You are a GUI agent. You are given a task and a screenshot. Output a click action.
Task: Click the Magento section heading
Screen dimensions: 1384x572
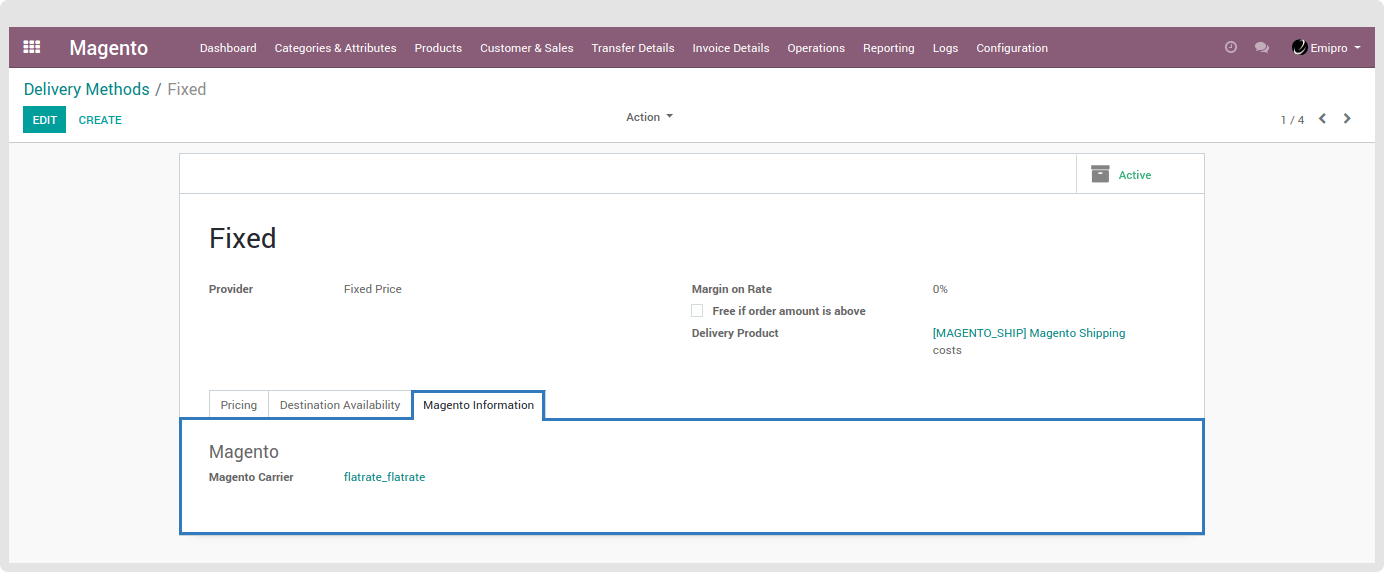pos(244,452)
